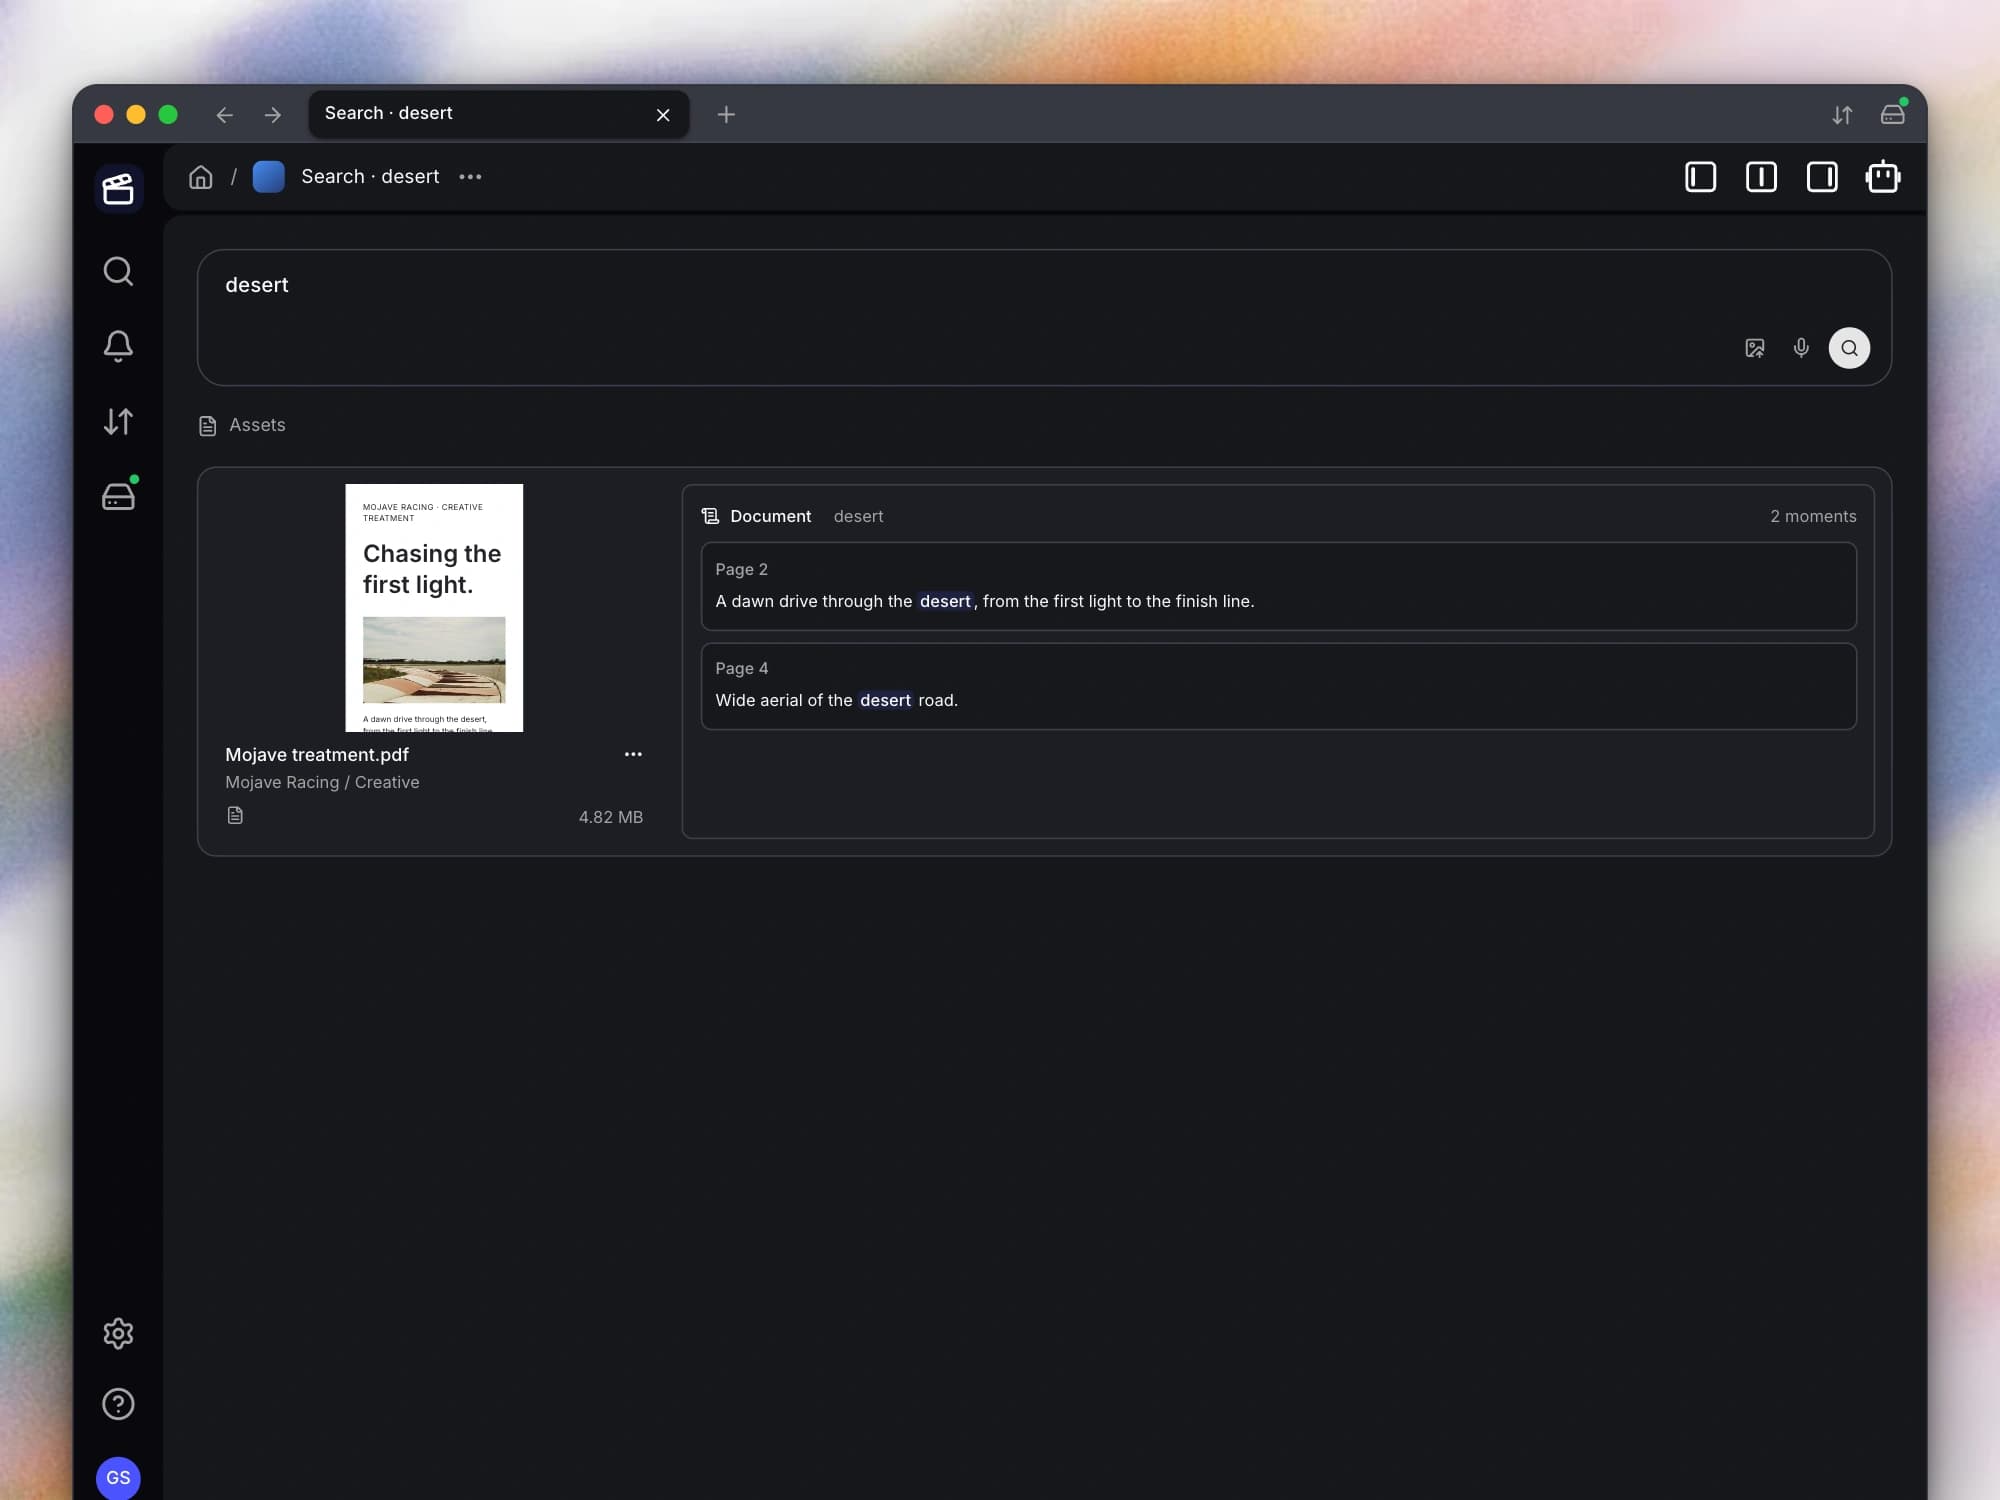
Task: Close the Search · desert tab
Action: coord(663,115)
